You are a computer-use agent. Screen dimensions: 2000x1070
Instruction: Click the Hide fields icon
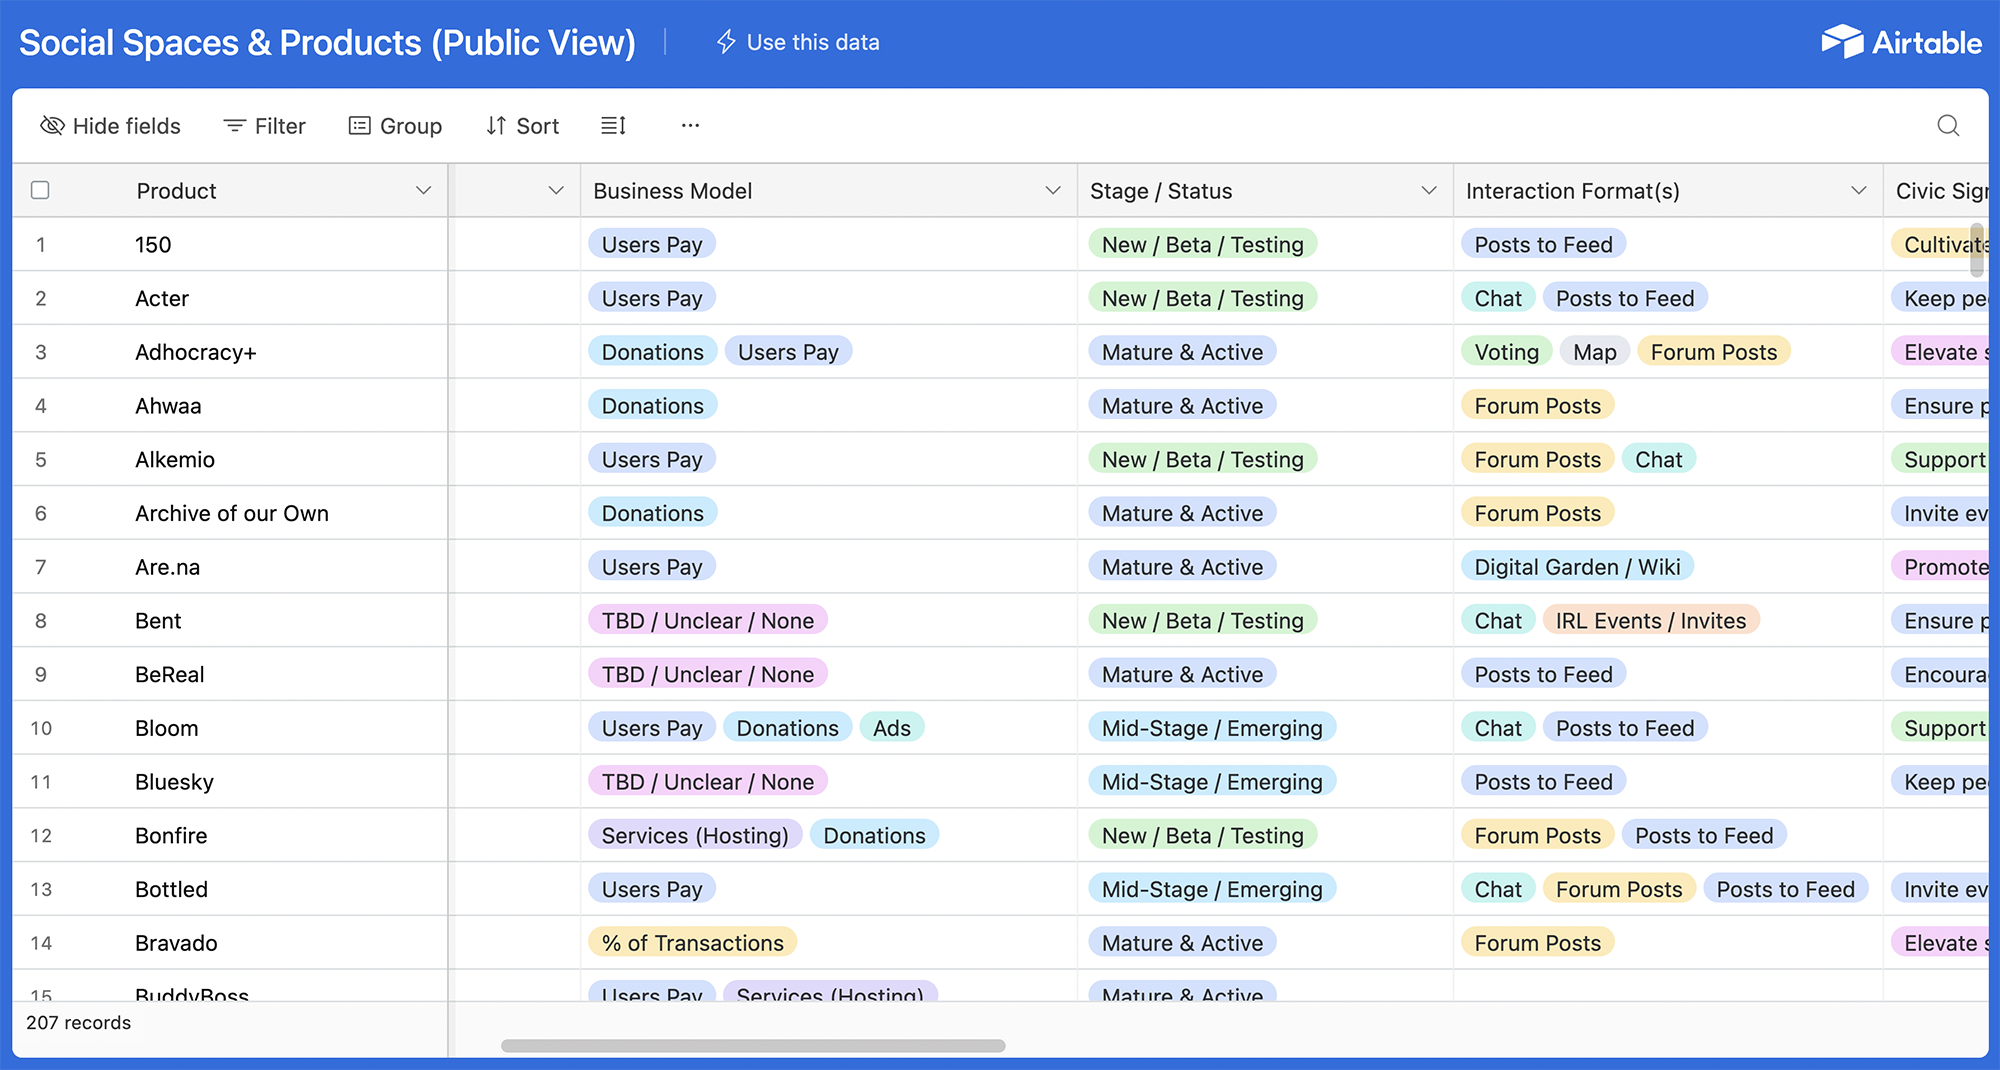pos(50,126)
